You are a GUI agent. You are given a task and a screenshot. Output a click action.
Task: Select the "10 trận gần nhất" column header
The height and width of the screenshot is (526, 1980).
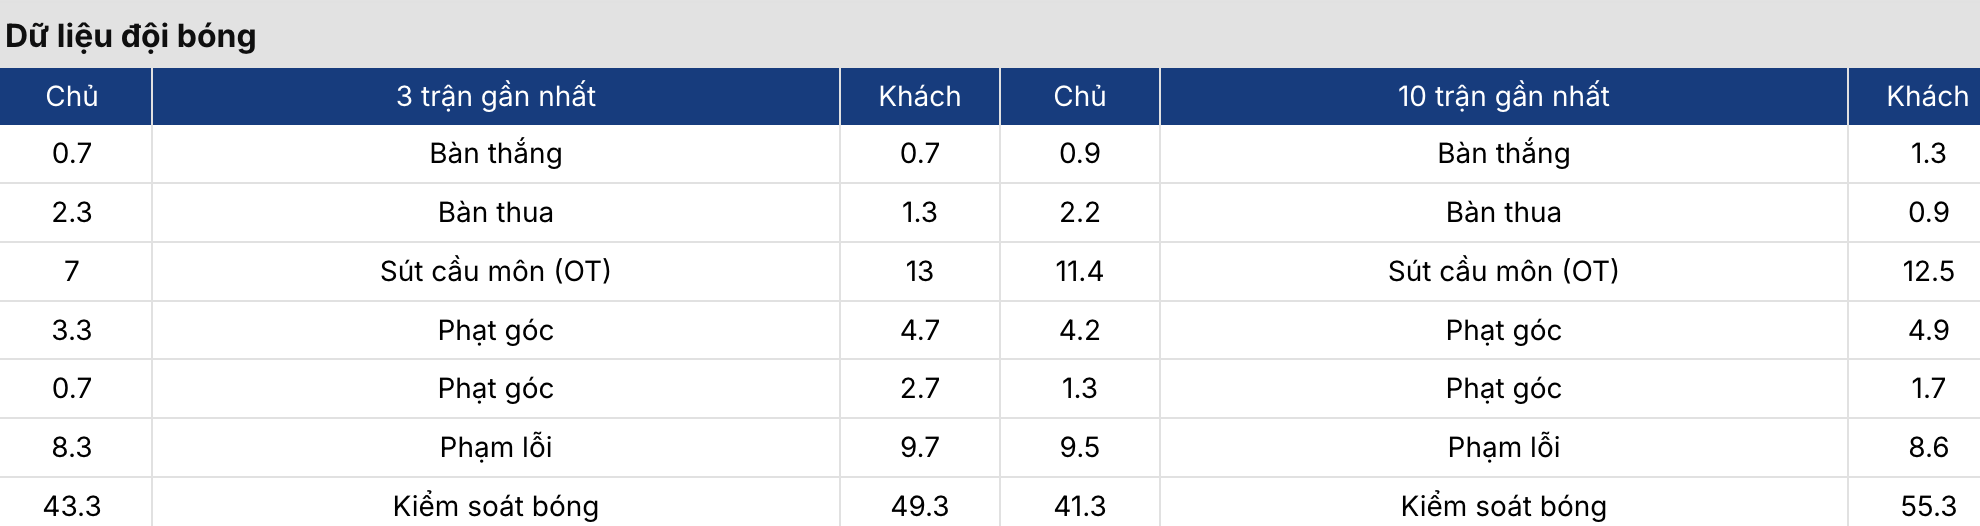(x=1503, y=96)
